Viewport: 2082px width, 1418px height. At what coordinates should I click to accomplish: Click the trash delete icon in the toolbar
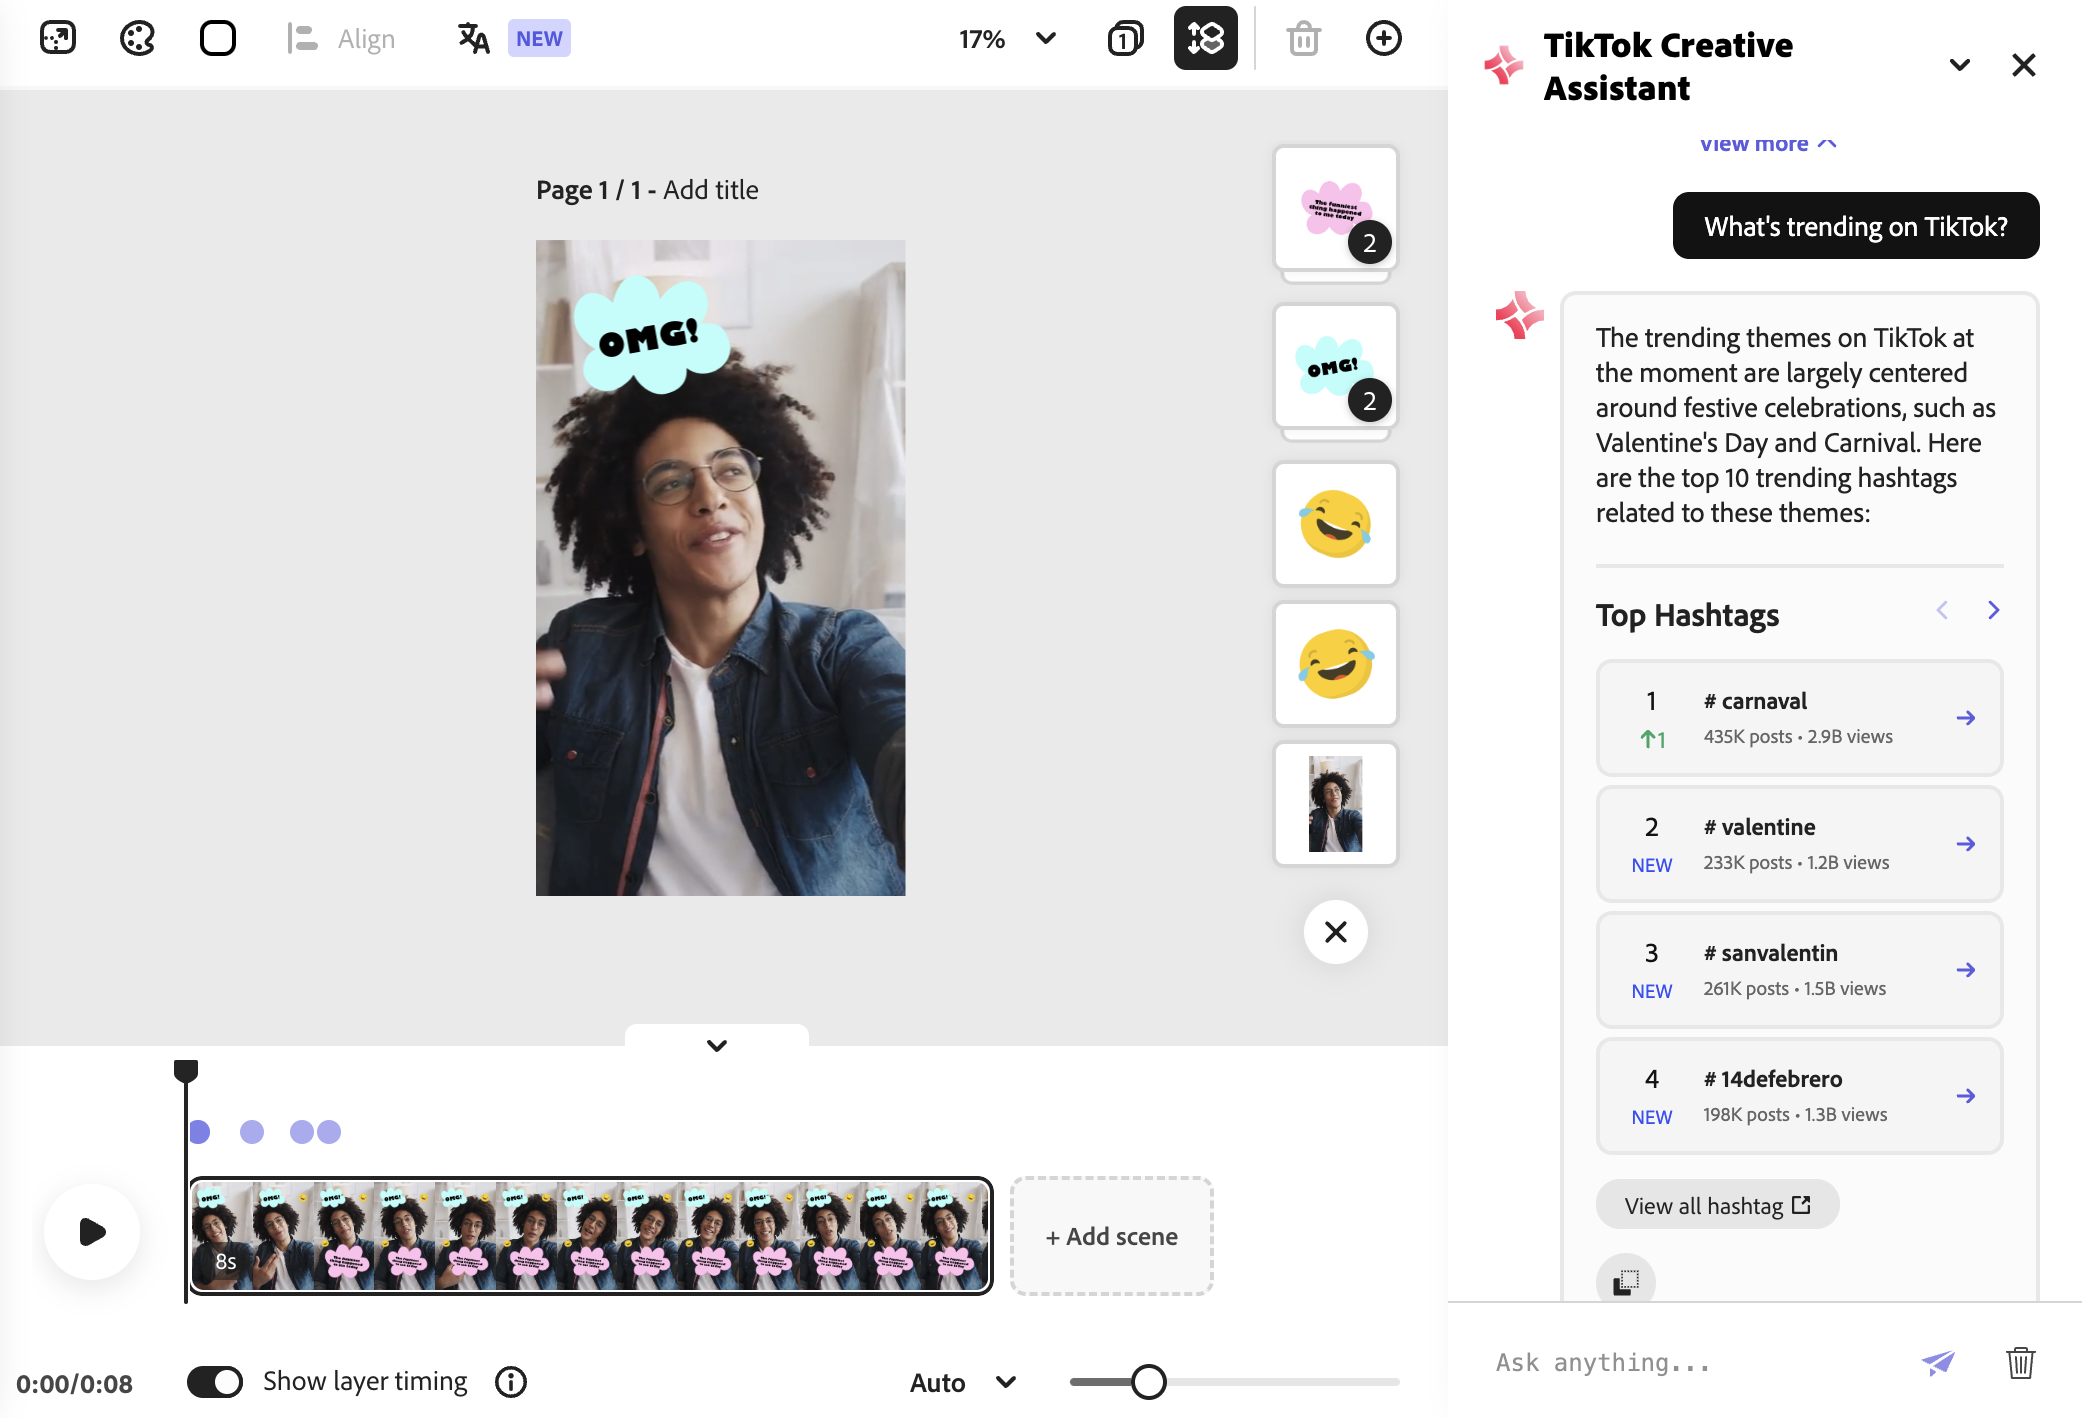click(x=1303, y=39)
